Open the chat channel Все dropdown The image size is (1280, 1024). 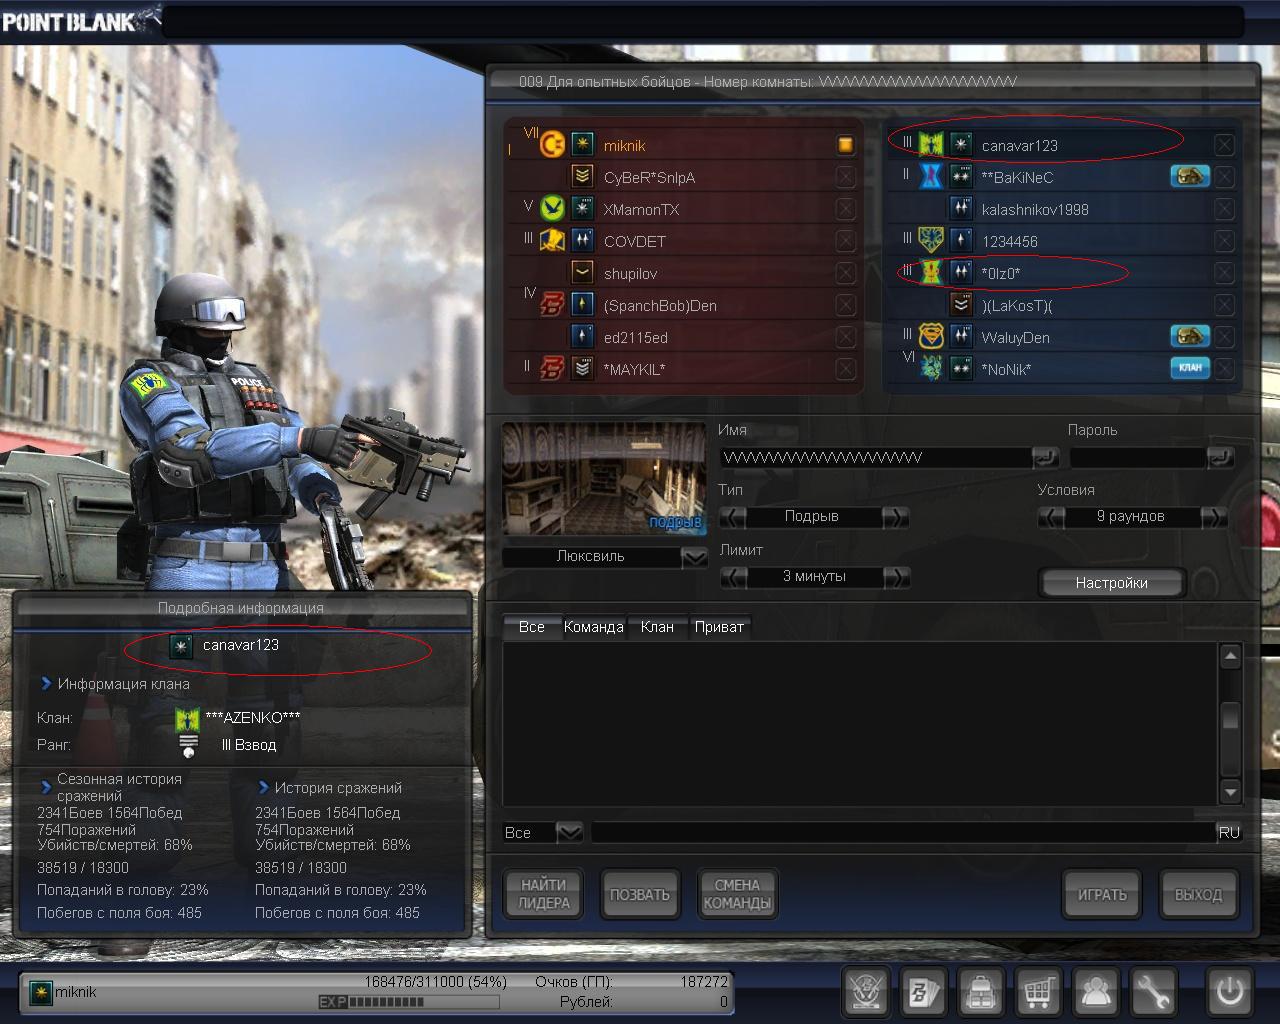pyautogui.click(x=568, y=832)
